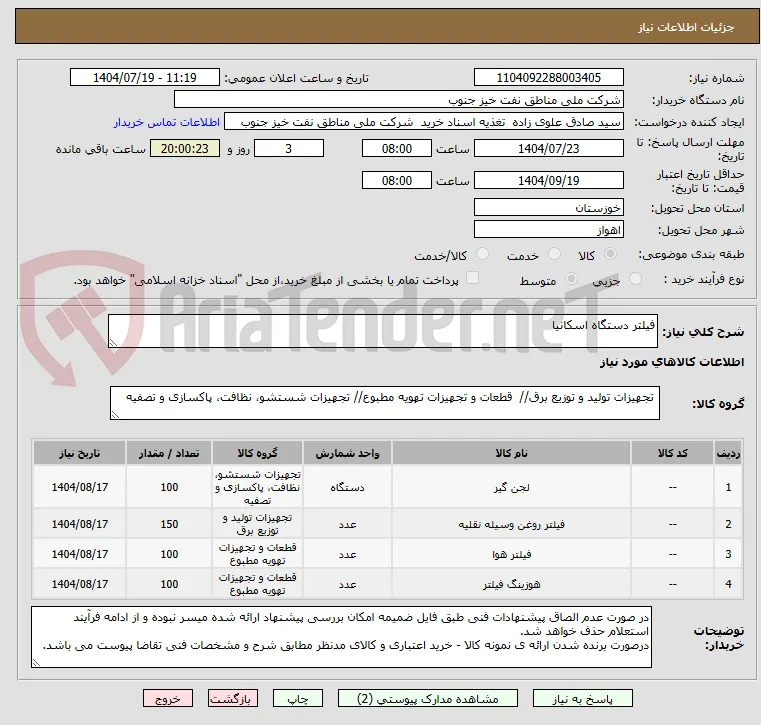Click the city field اهواز

click(548, 230)
